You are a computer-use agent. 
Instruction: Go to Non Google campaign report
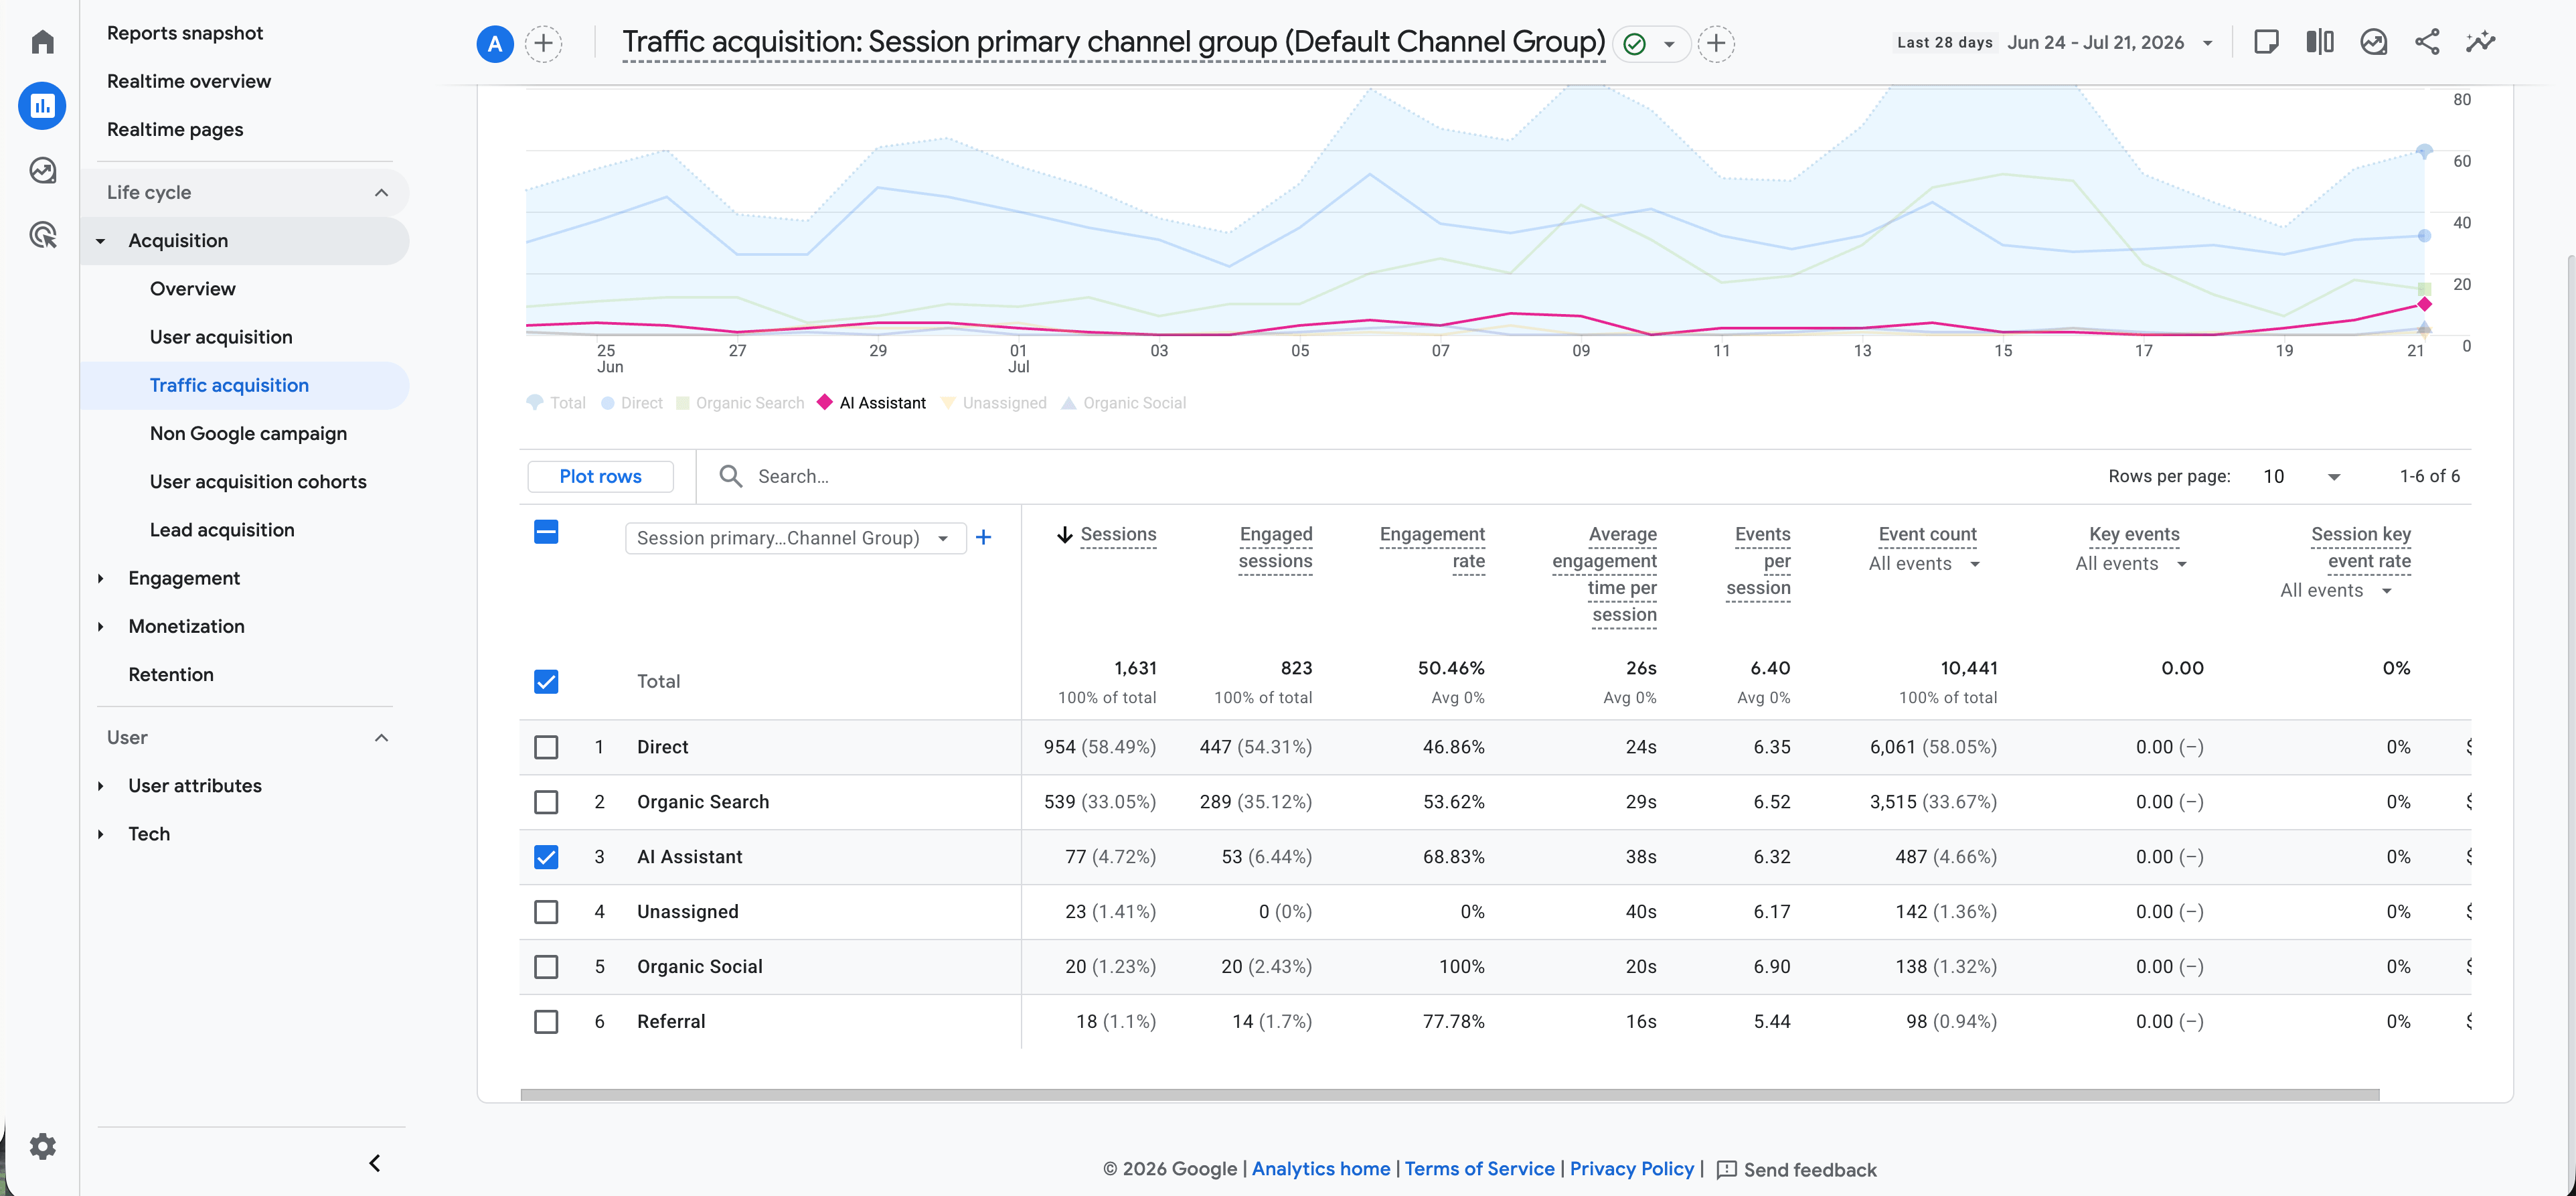[x=248, y=433]
